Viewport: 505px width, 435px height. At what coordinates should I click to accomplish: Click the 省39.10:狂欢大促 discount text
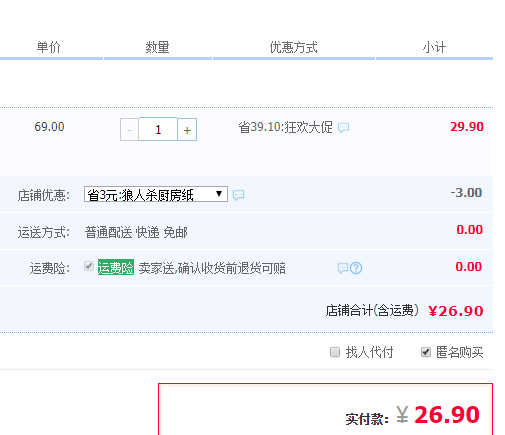(285, 127)
